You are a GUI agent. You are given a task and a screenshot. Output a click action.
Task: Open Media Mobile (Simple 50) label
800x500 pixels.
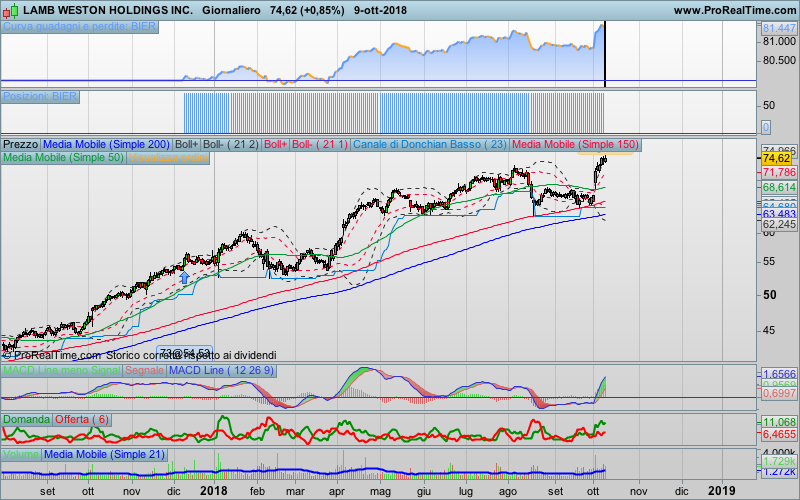(x=63, y=158)
